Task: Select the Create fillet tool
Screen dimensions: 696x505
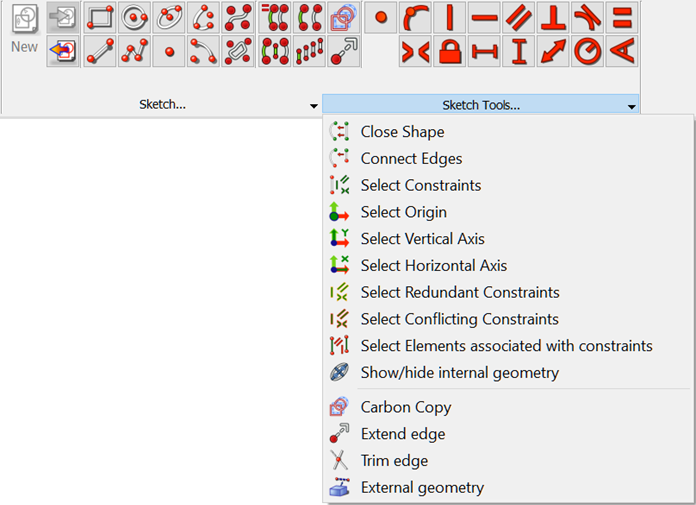Action: pyautogui.click(x=204, y=51)
